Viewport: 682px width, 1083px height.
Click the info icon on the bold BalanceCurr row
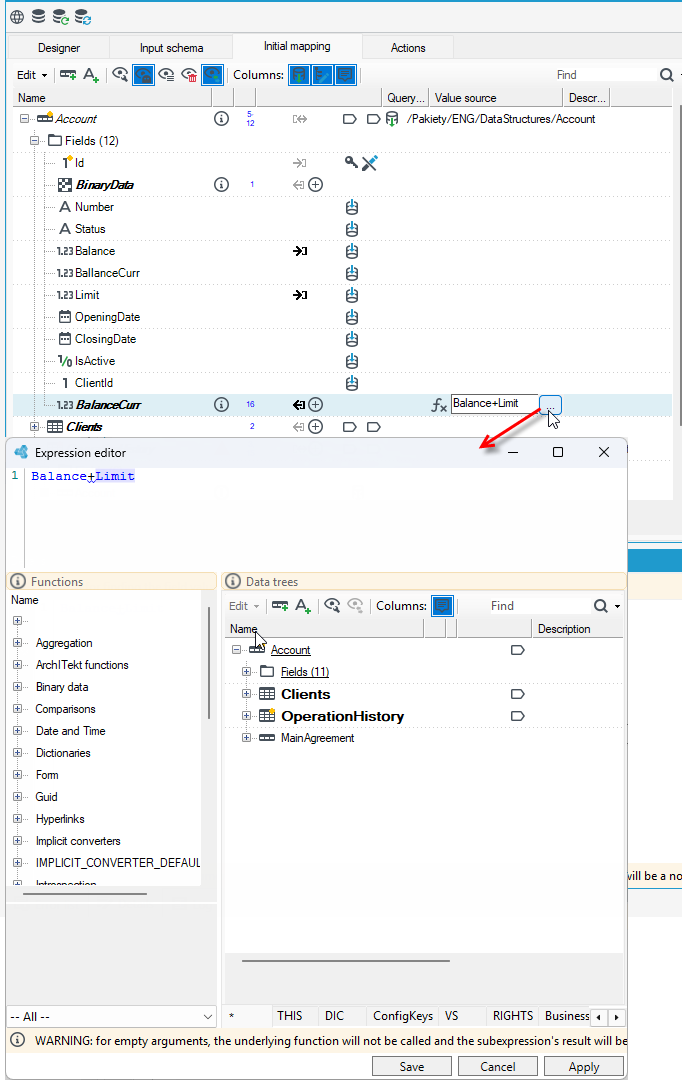pos(221,405)
